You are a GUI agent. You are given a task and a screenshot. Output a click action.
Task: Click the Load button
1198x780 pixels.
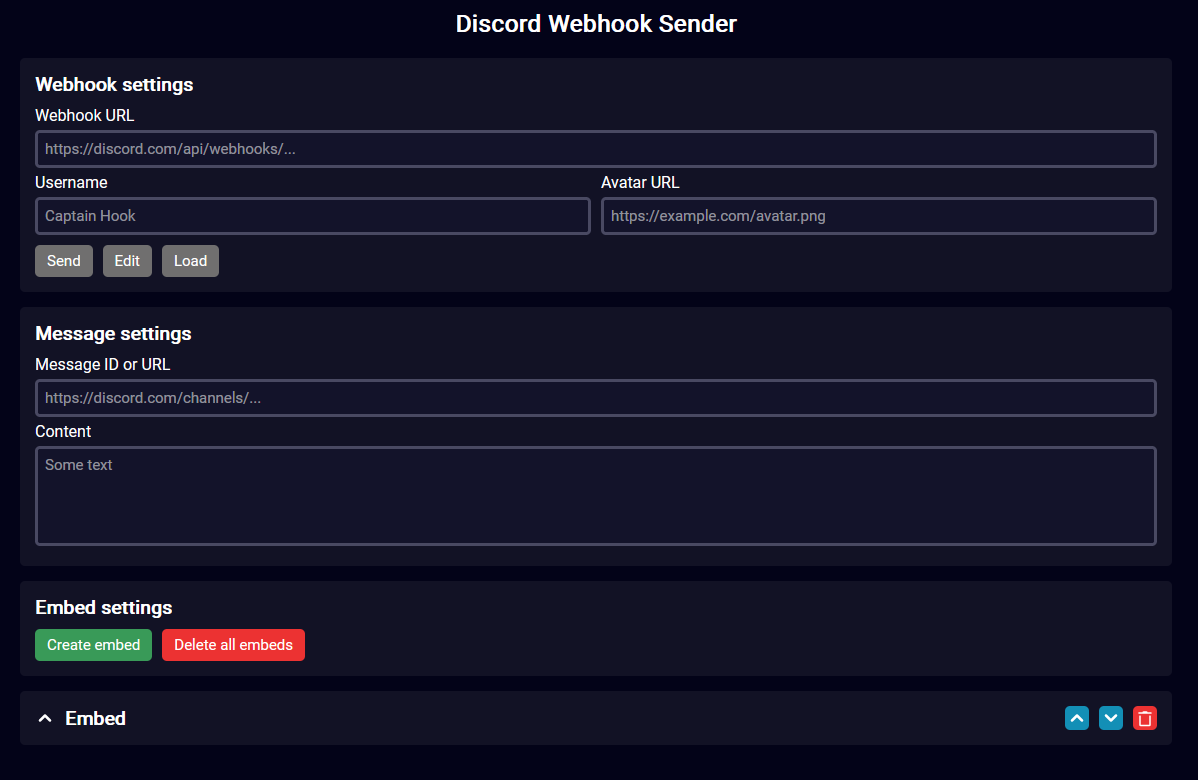pyautogui.click(x=190, y=261)
